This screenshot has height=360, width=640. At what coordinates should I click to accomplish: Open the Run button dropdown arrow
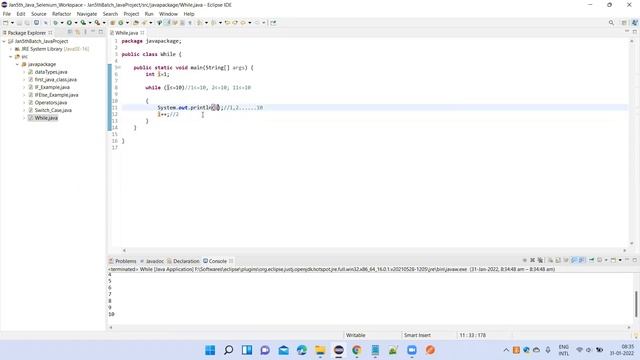point(76,23)
